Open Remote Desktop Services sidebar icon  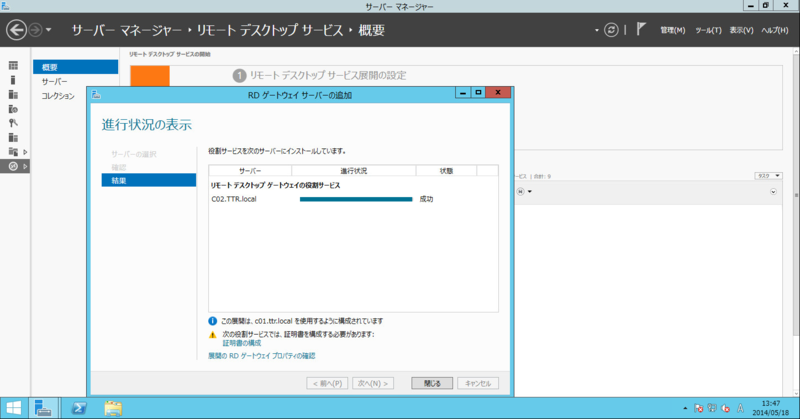[x=13, y=166]
